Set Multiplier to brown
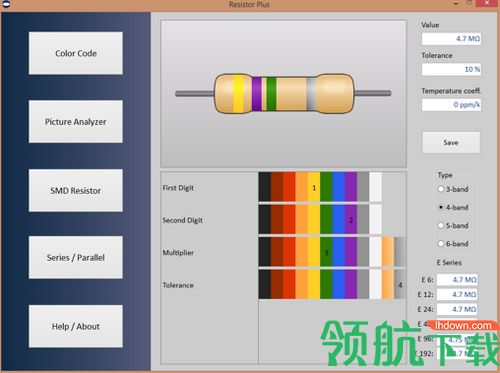The width and height of the screenshot is (500, 373). [277, 252]
